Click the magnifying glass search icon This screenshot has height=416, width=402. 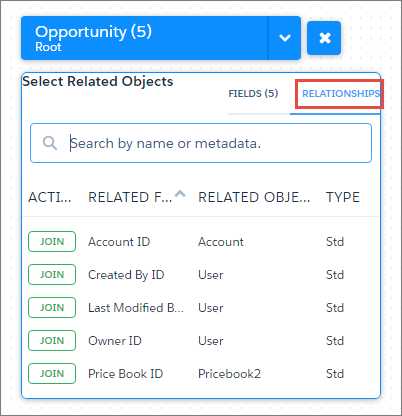pos(50,143)
